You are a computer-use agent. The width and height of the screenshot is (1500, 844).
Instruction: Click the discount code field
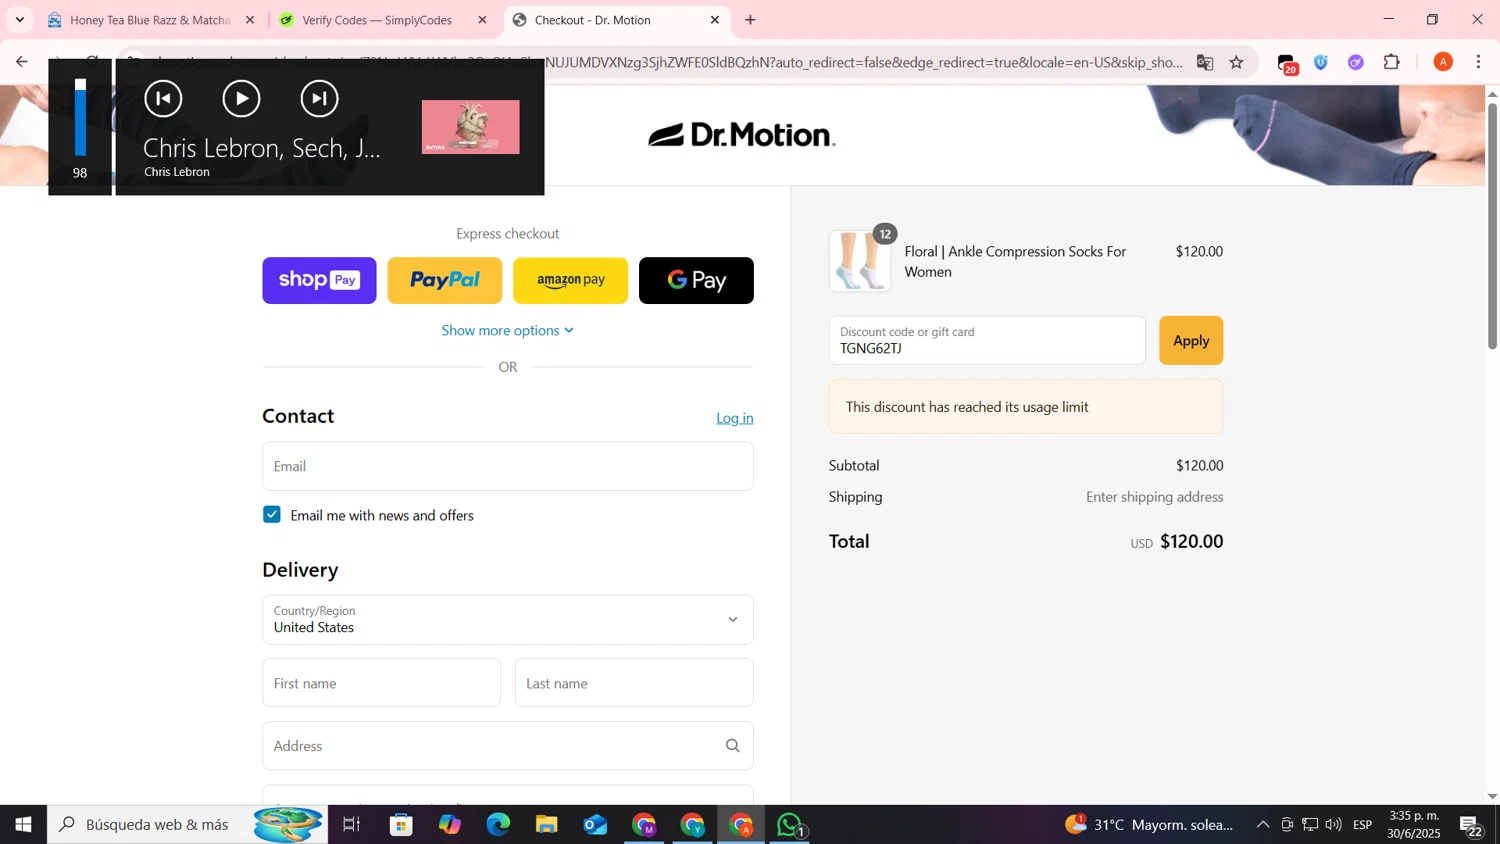pyautogui.click(x=987, y=340)
